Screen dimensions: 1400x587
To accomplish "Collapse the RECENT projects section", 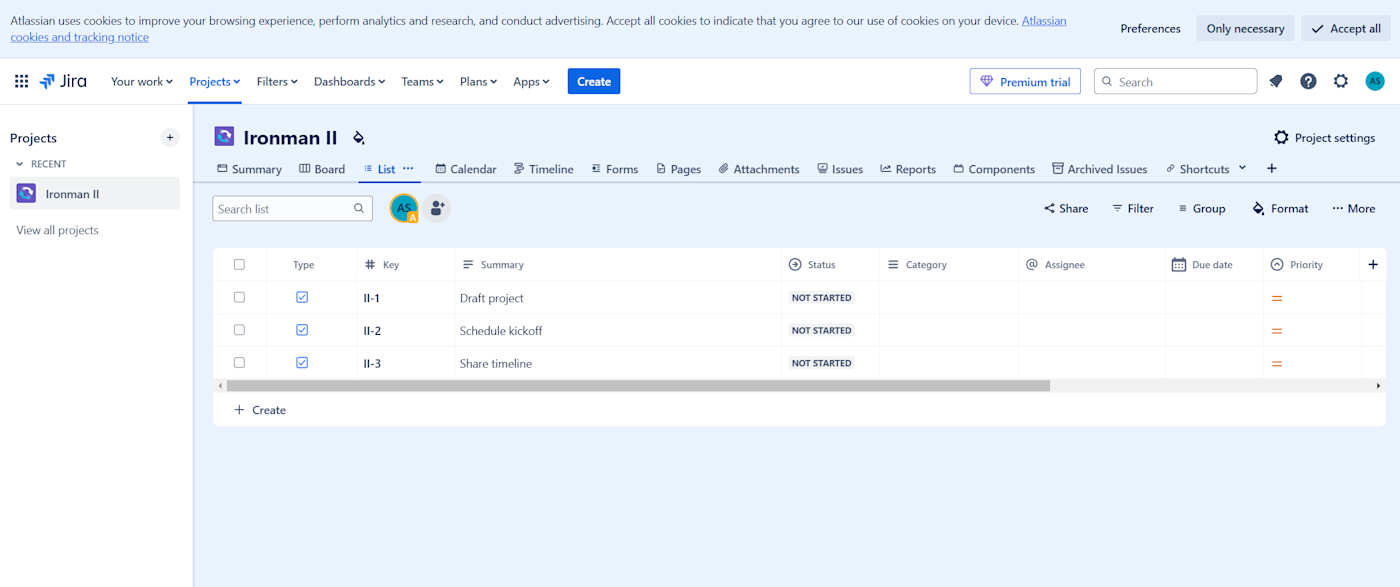I will coord(19,164).
